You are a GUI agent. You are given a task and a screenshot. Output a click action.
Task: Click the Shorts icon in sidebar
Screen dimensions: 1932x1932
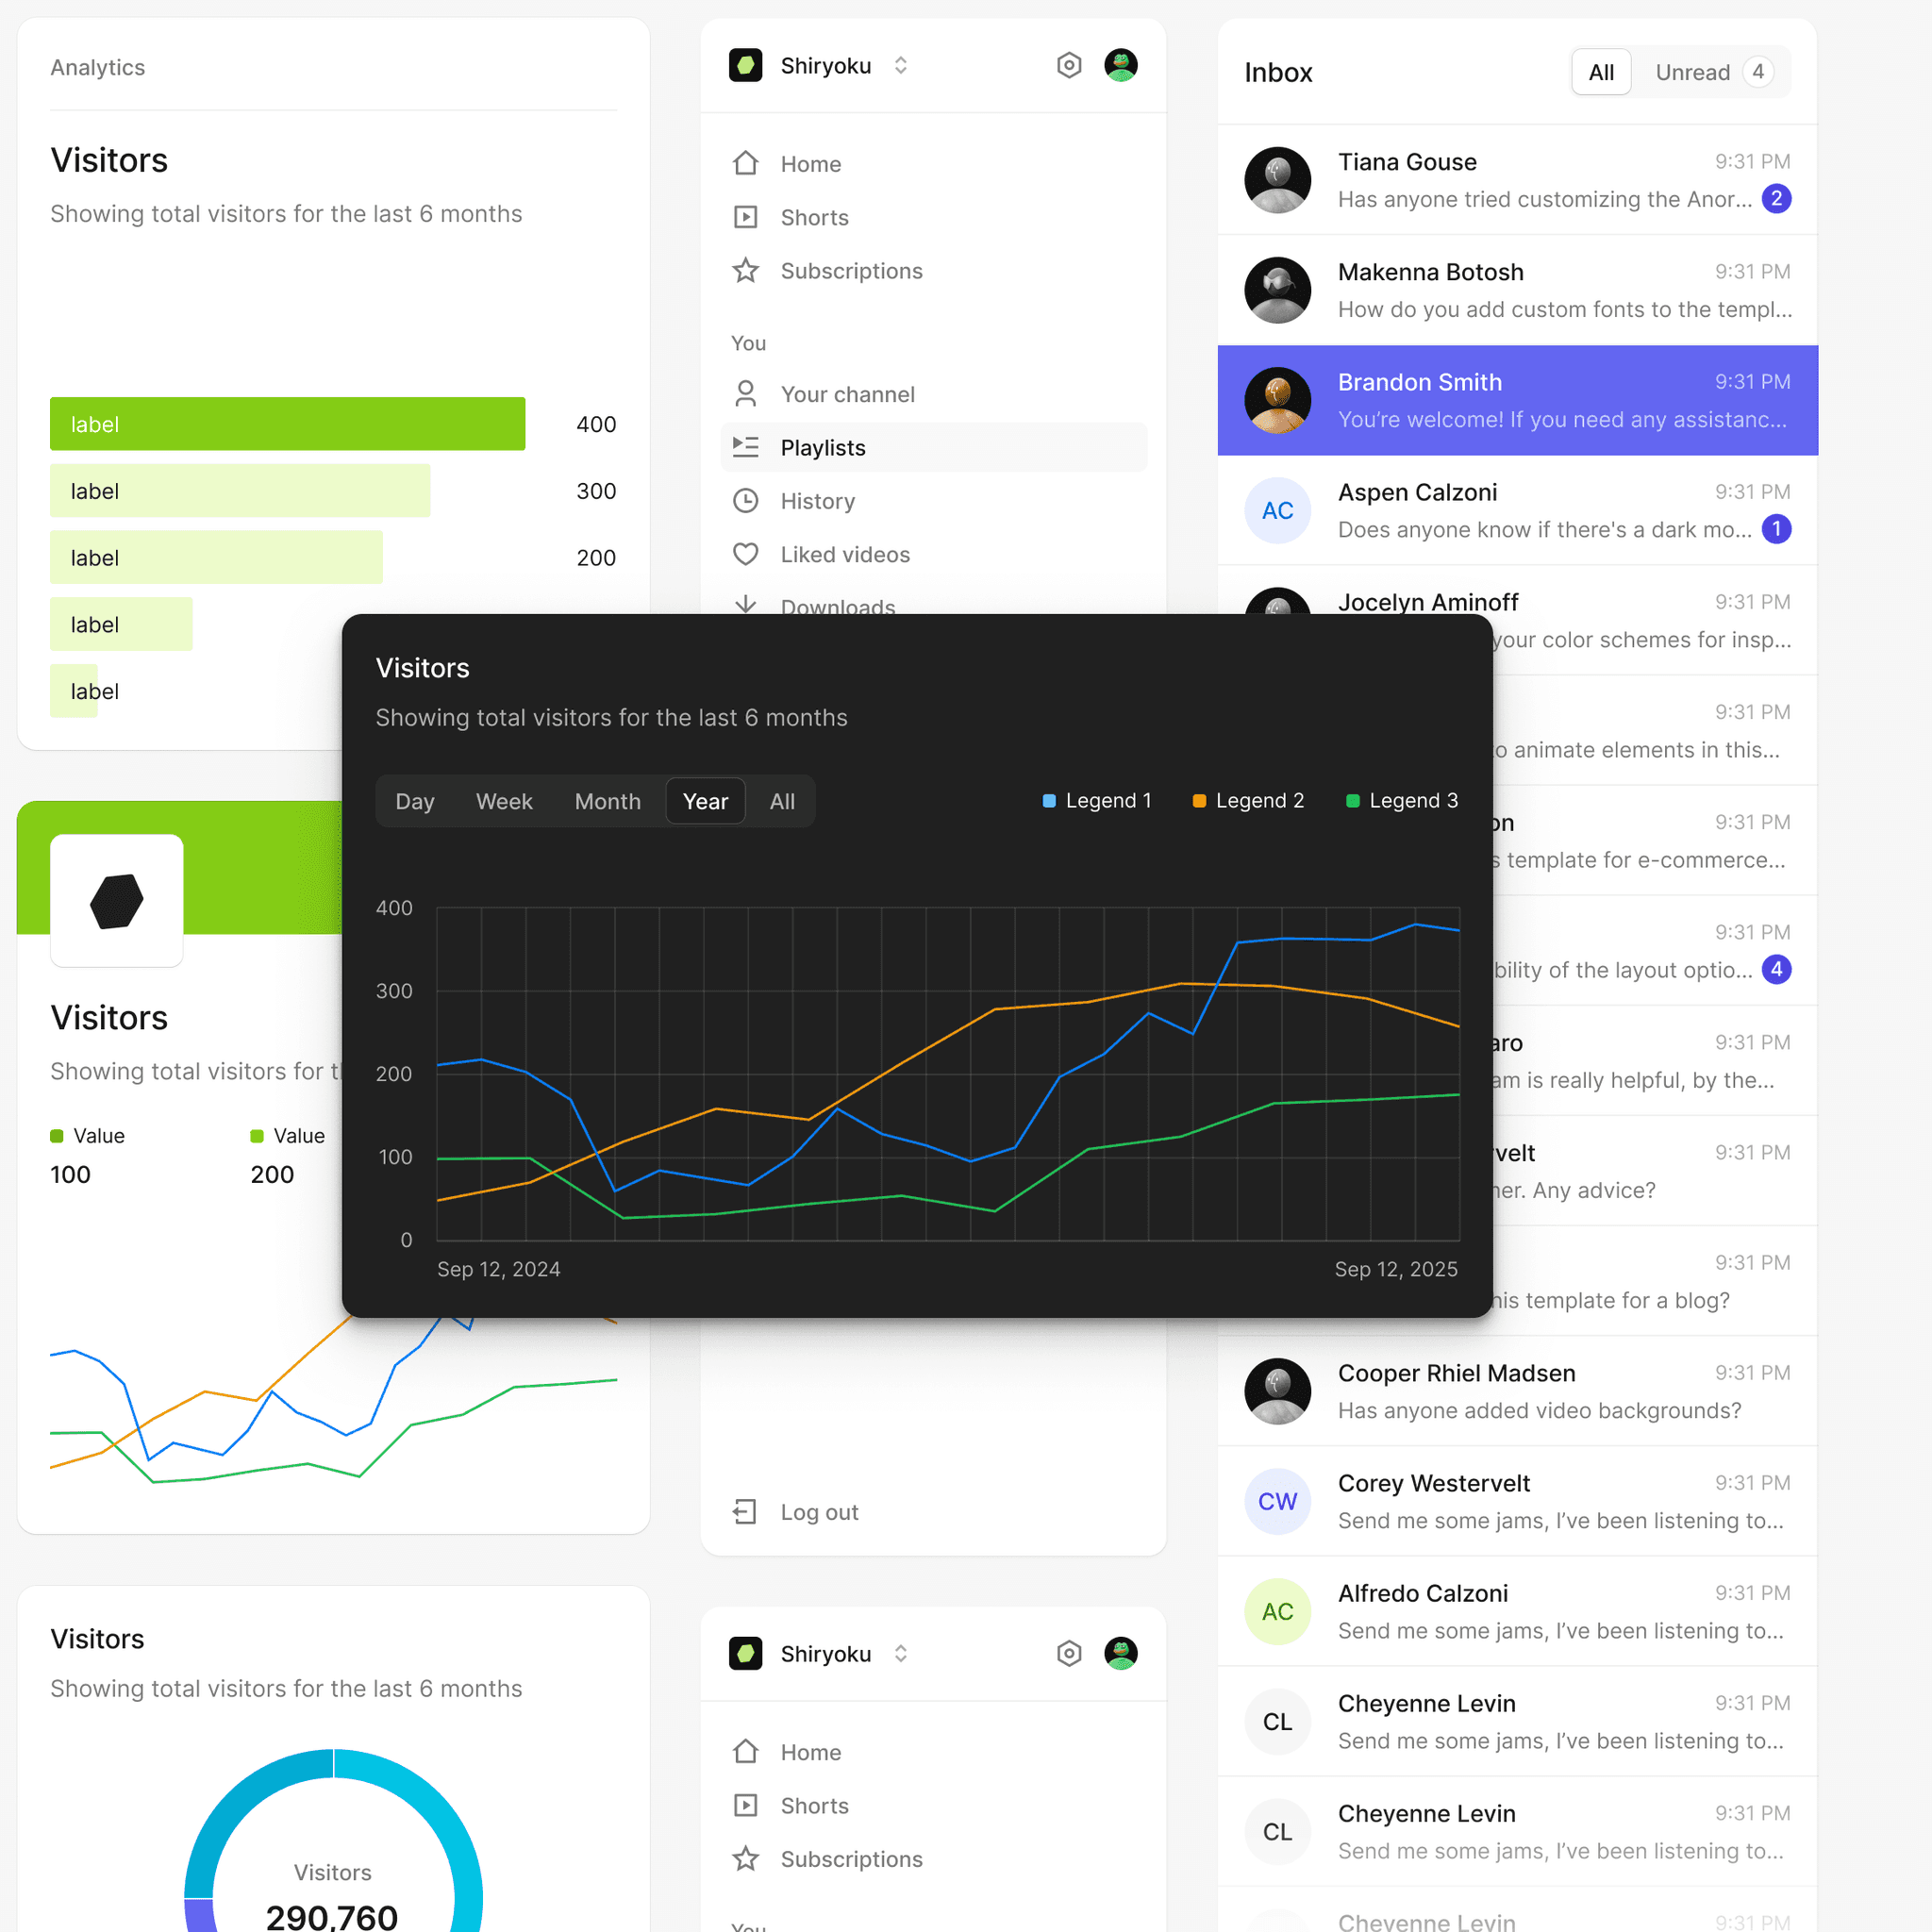pos(745,218)
